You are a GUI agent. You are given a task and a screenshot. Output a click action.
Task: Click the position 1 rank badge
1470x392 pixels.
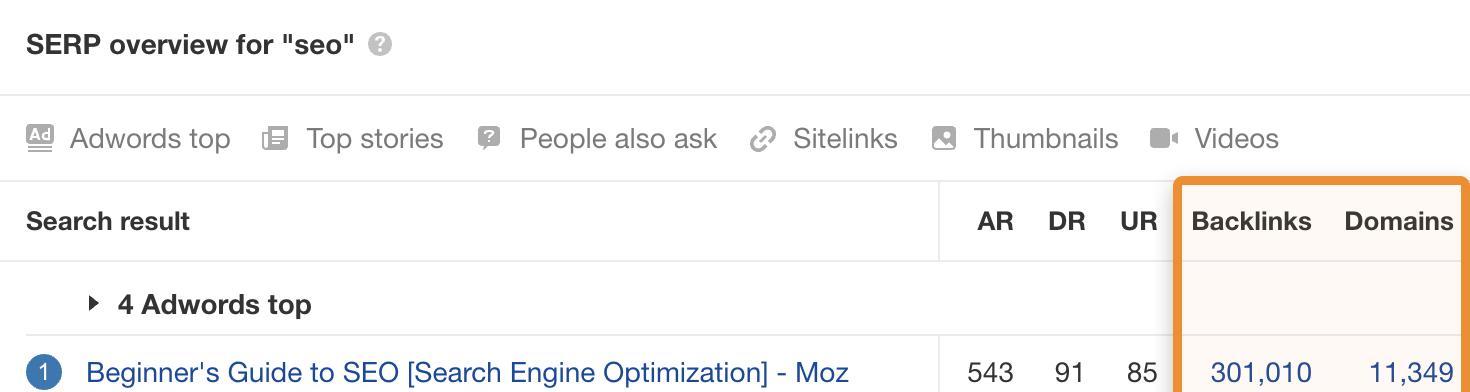tap(44, 373)
